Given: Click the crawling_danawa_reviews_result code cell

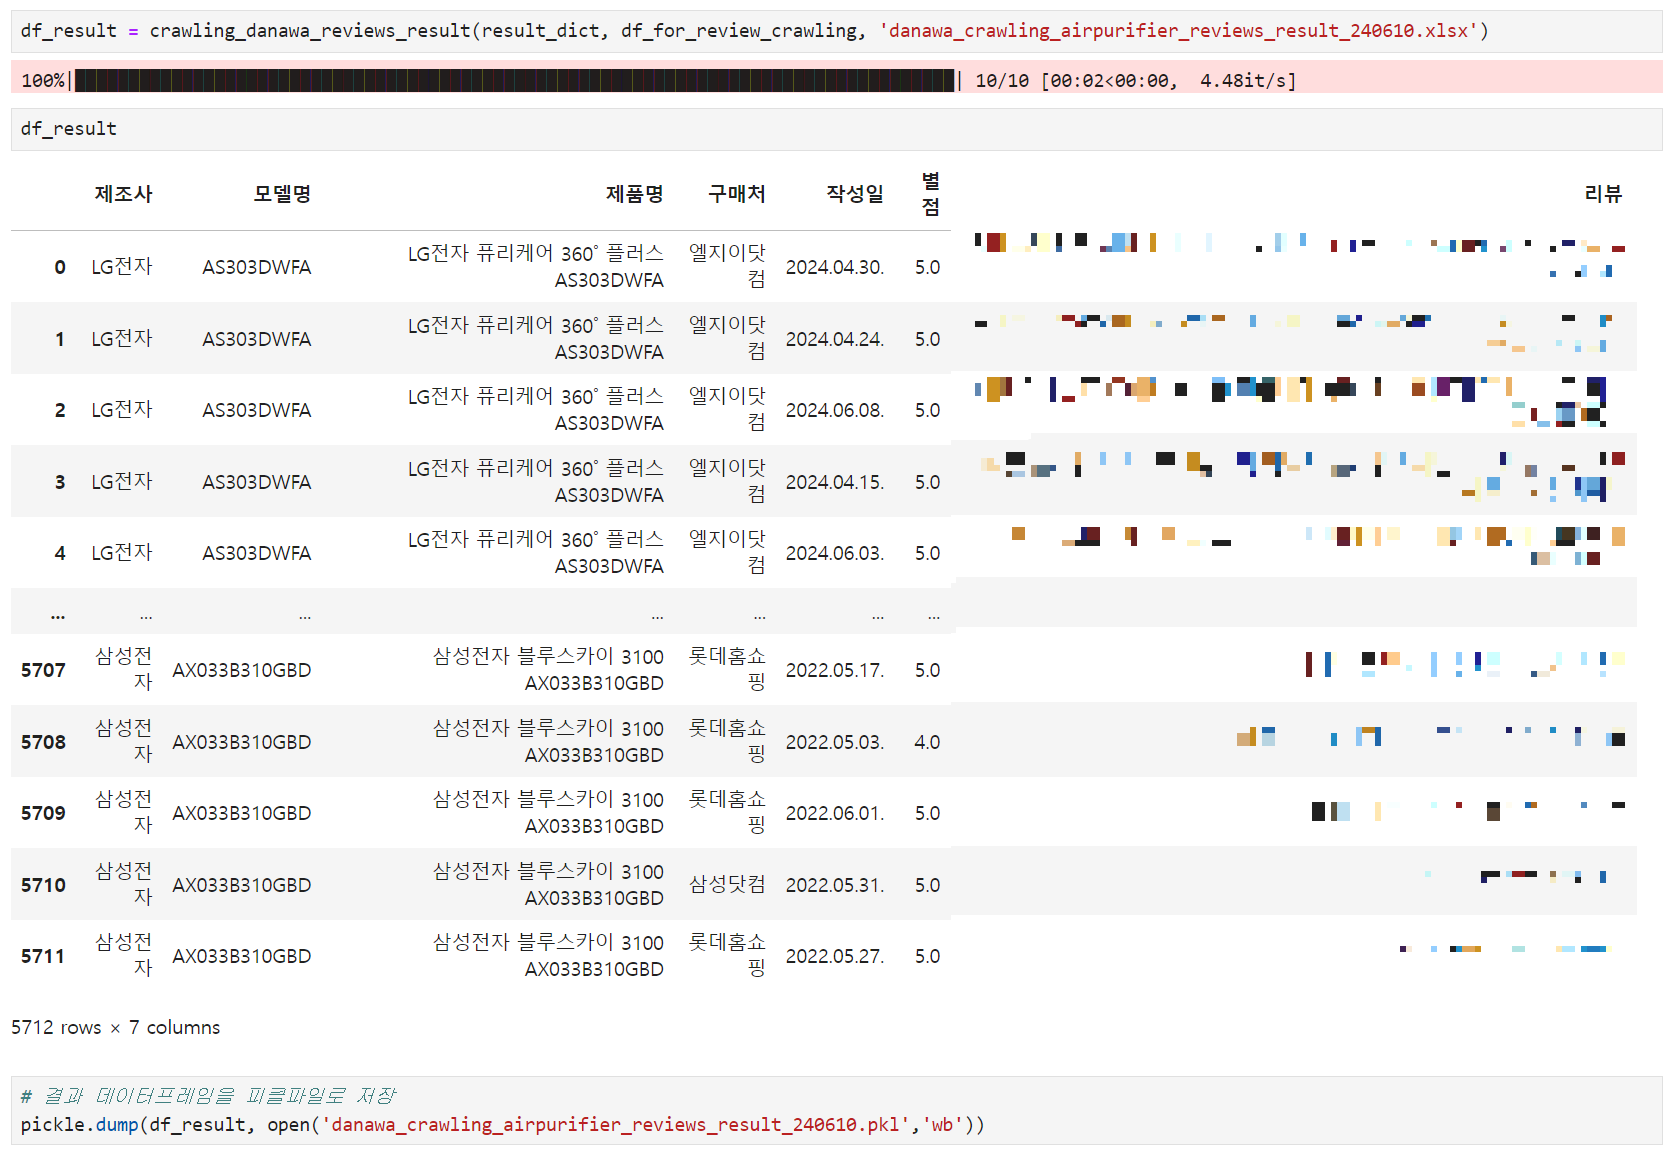Looking at the screenshot, I should pos(836,31).
